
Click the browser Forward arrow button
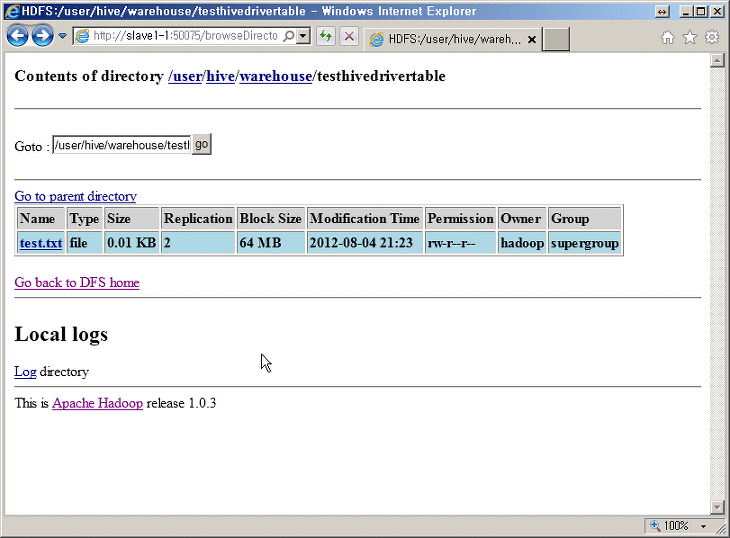[42, 37]
